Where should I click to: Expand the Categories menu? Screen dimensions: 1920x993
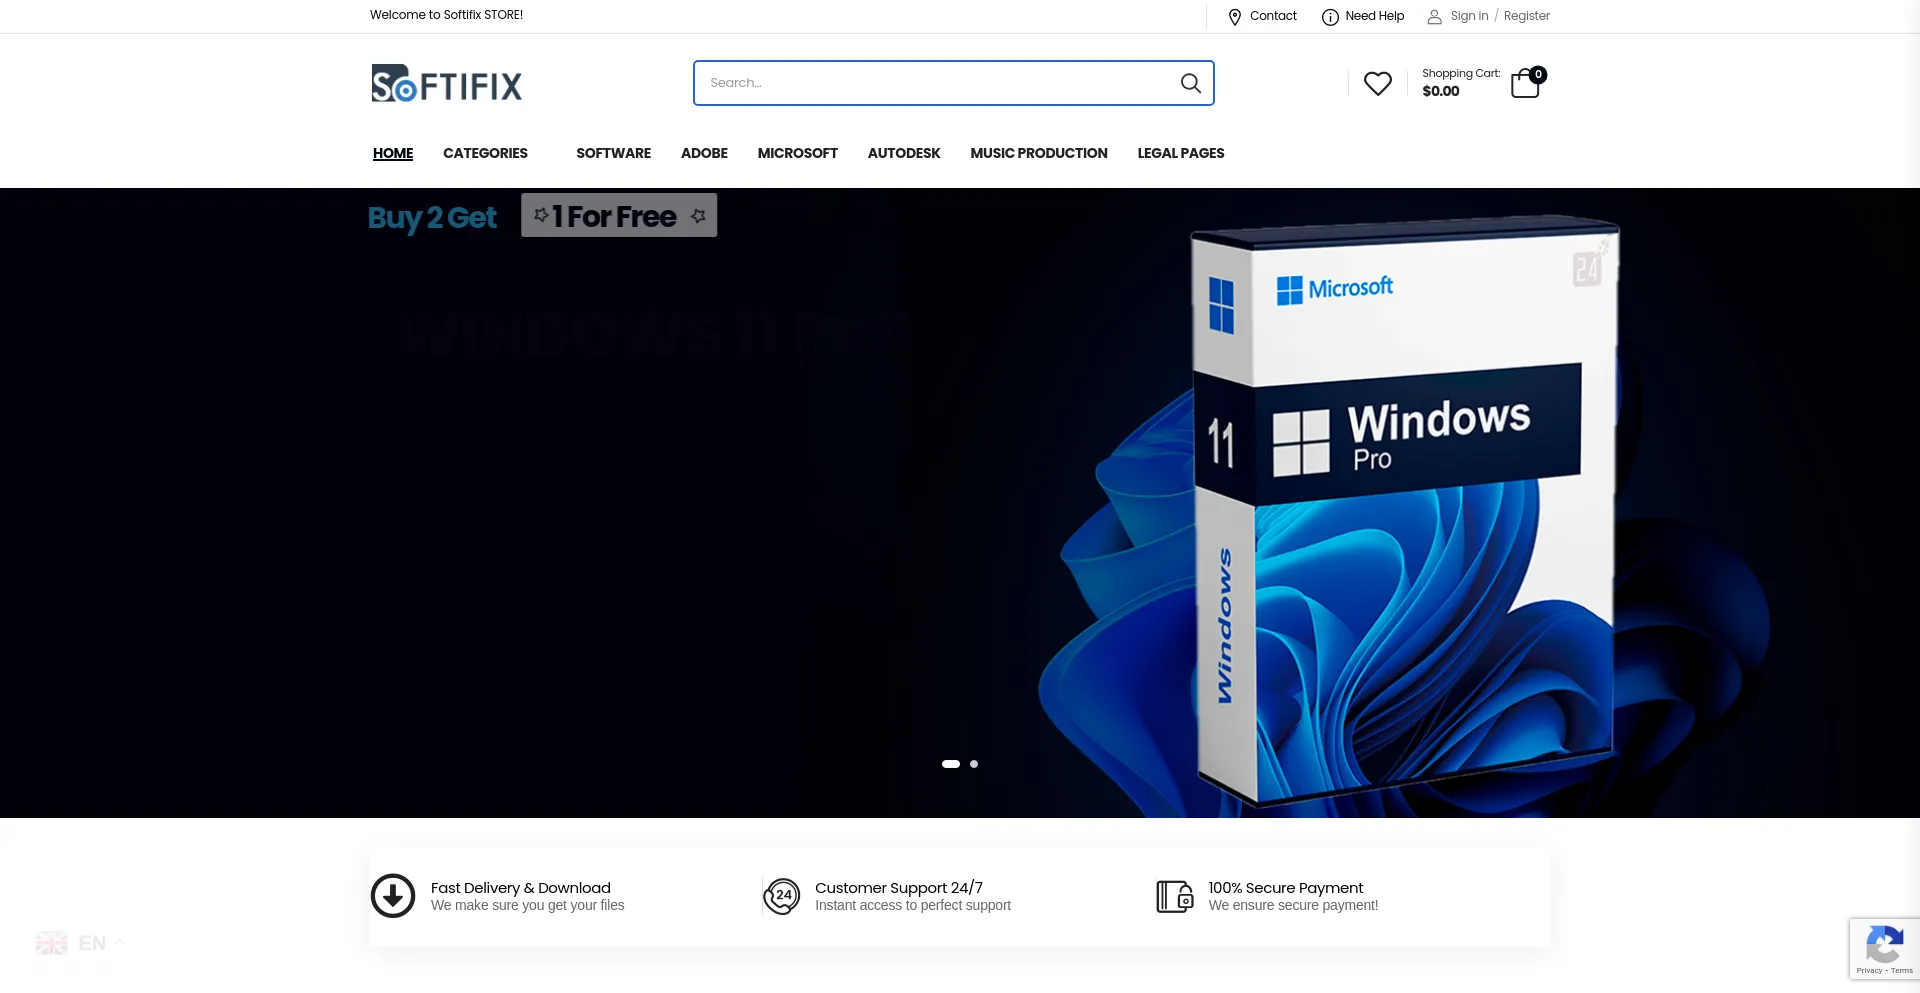(485, 153)
